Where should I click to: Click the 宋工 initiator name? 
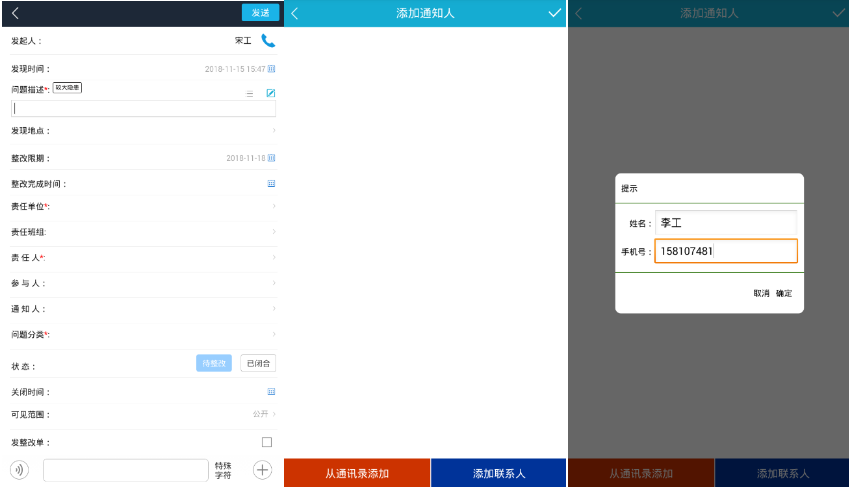[243, 41]
